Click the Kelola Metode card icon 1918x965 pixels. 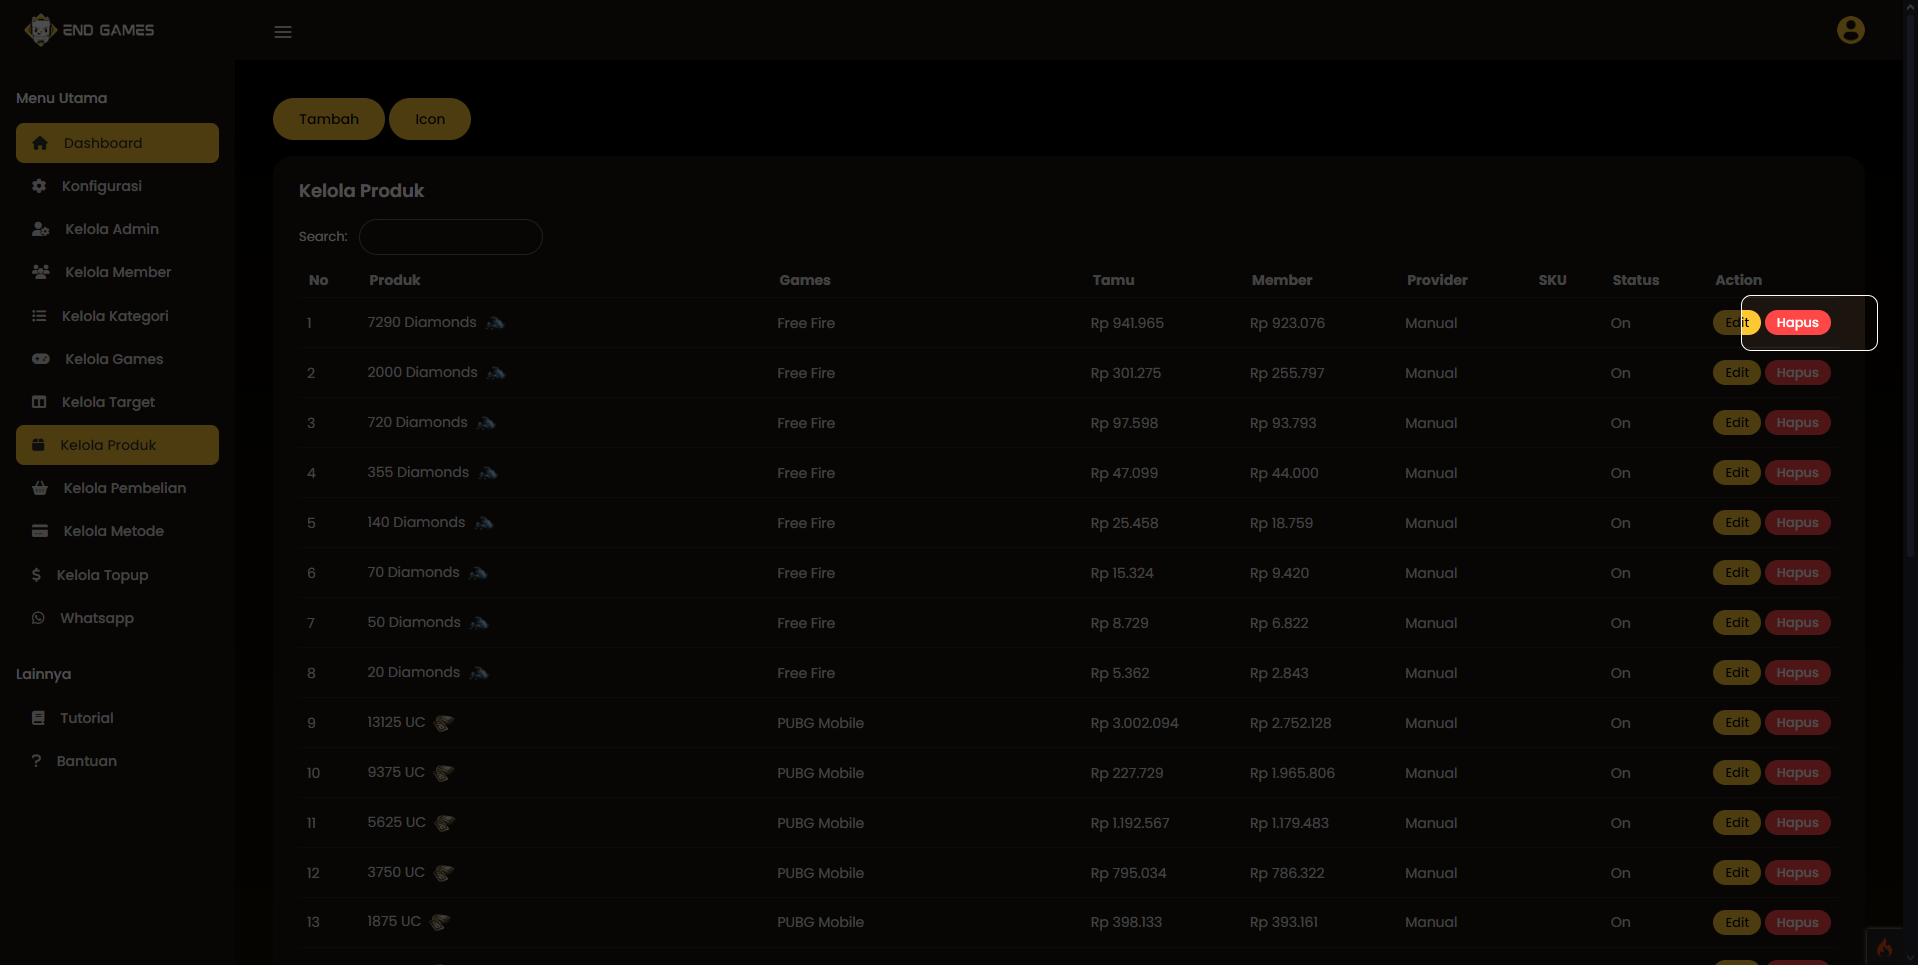[x=40, y=531]
